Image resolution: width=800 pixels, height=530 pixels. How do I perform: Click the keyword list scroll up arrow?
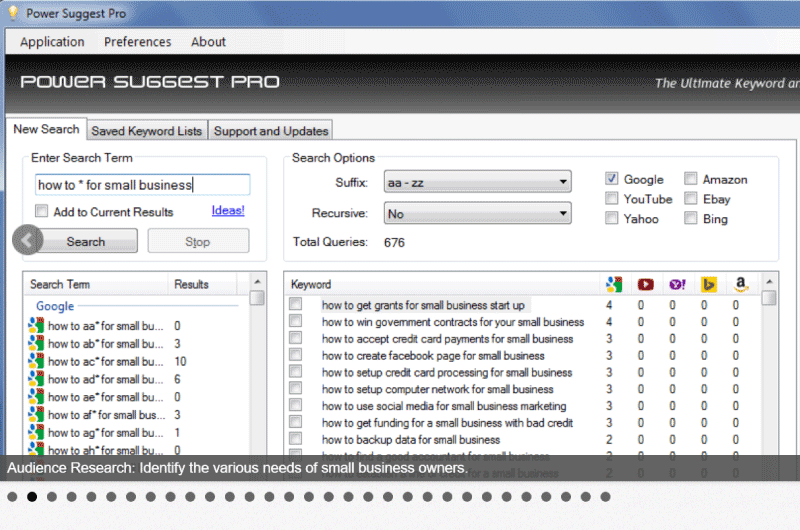tap(769, 282)
